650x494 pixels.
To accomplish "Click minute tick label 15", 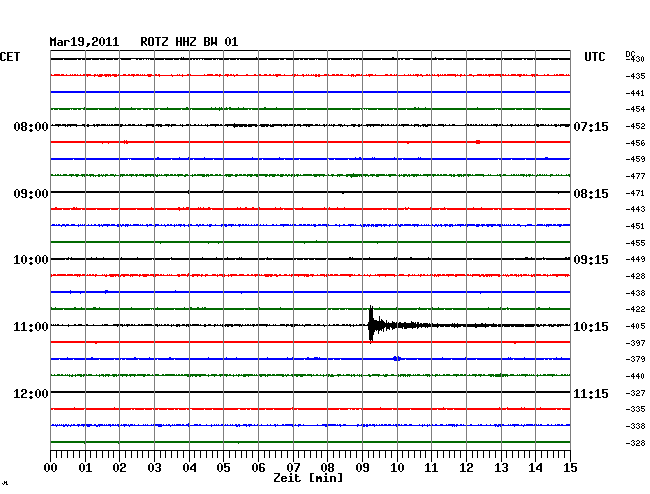I will click(x=570, y=468).
